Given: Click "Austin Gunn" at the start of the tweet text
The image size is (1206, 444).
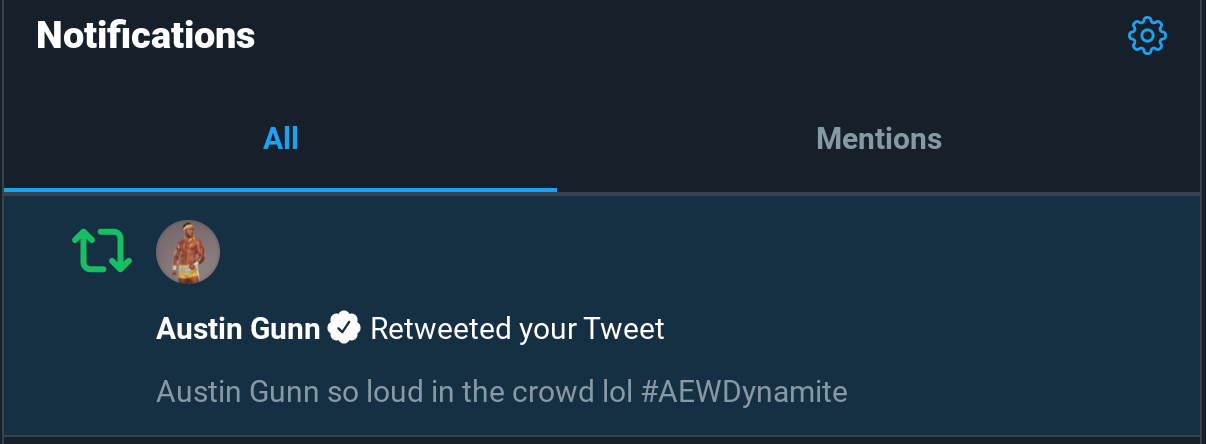Looking at the screenshot, I should 238,391.
